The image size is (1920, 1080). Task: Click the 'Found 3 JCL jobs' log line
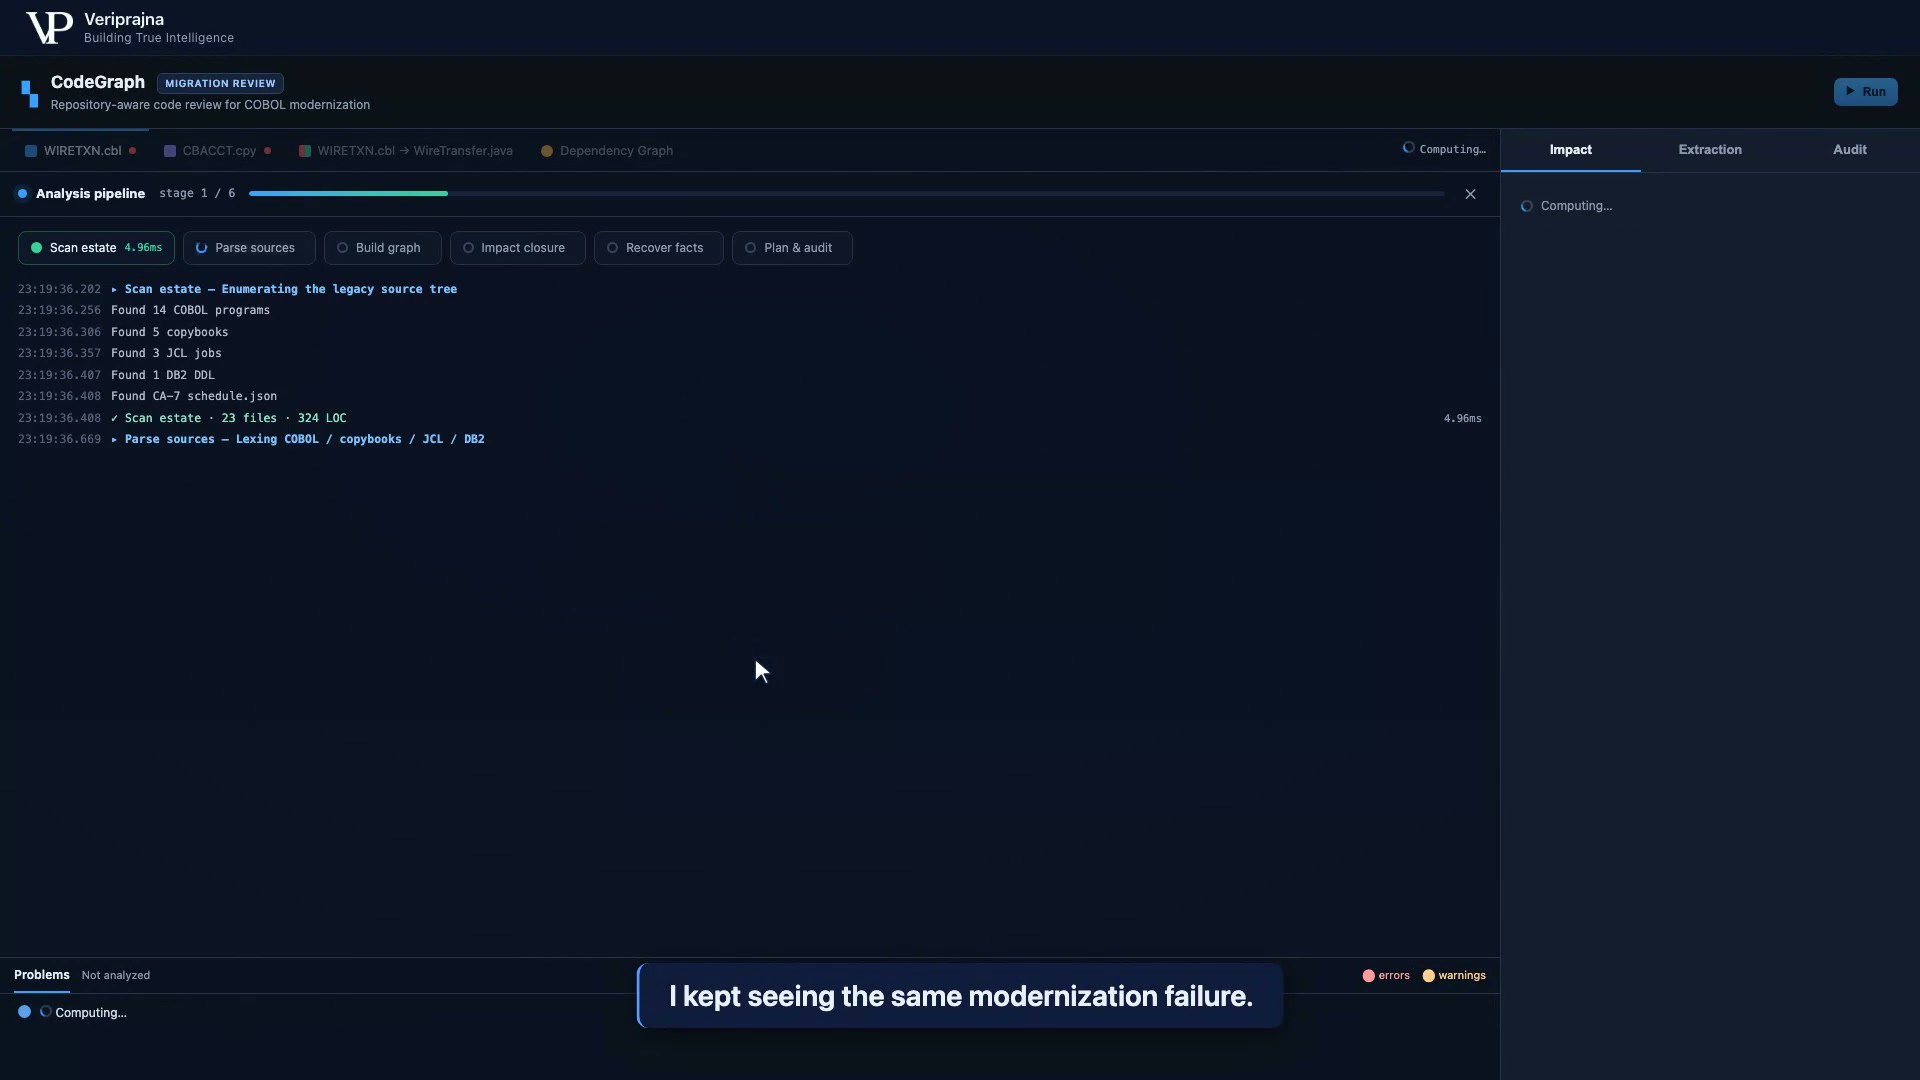166,353
